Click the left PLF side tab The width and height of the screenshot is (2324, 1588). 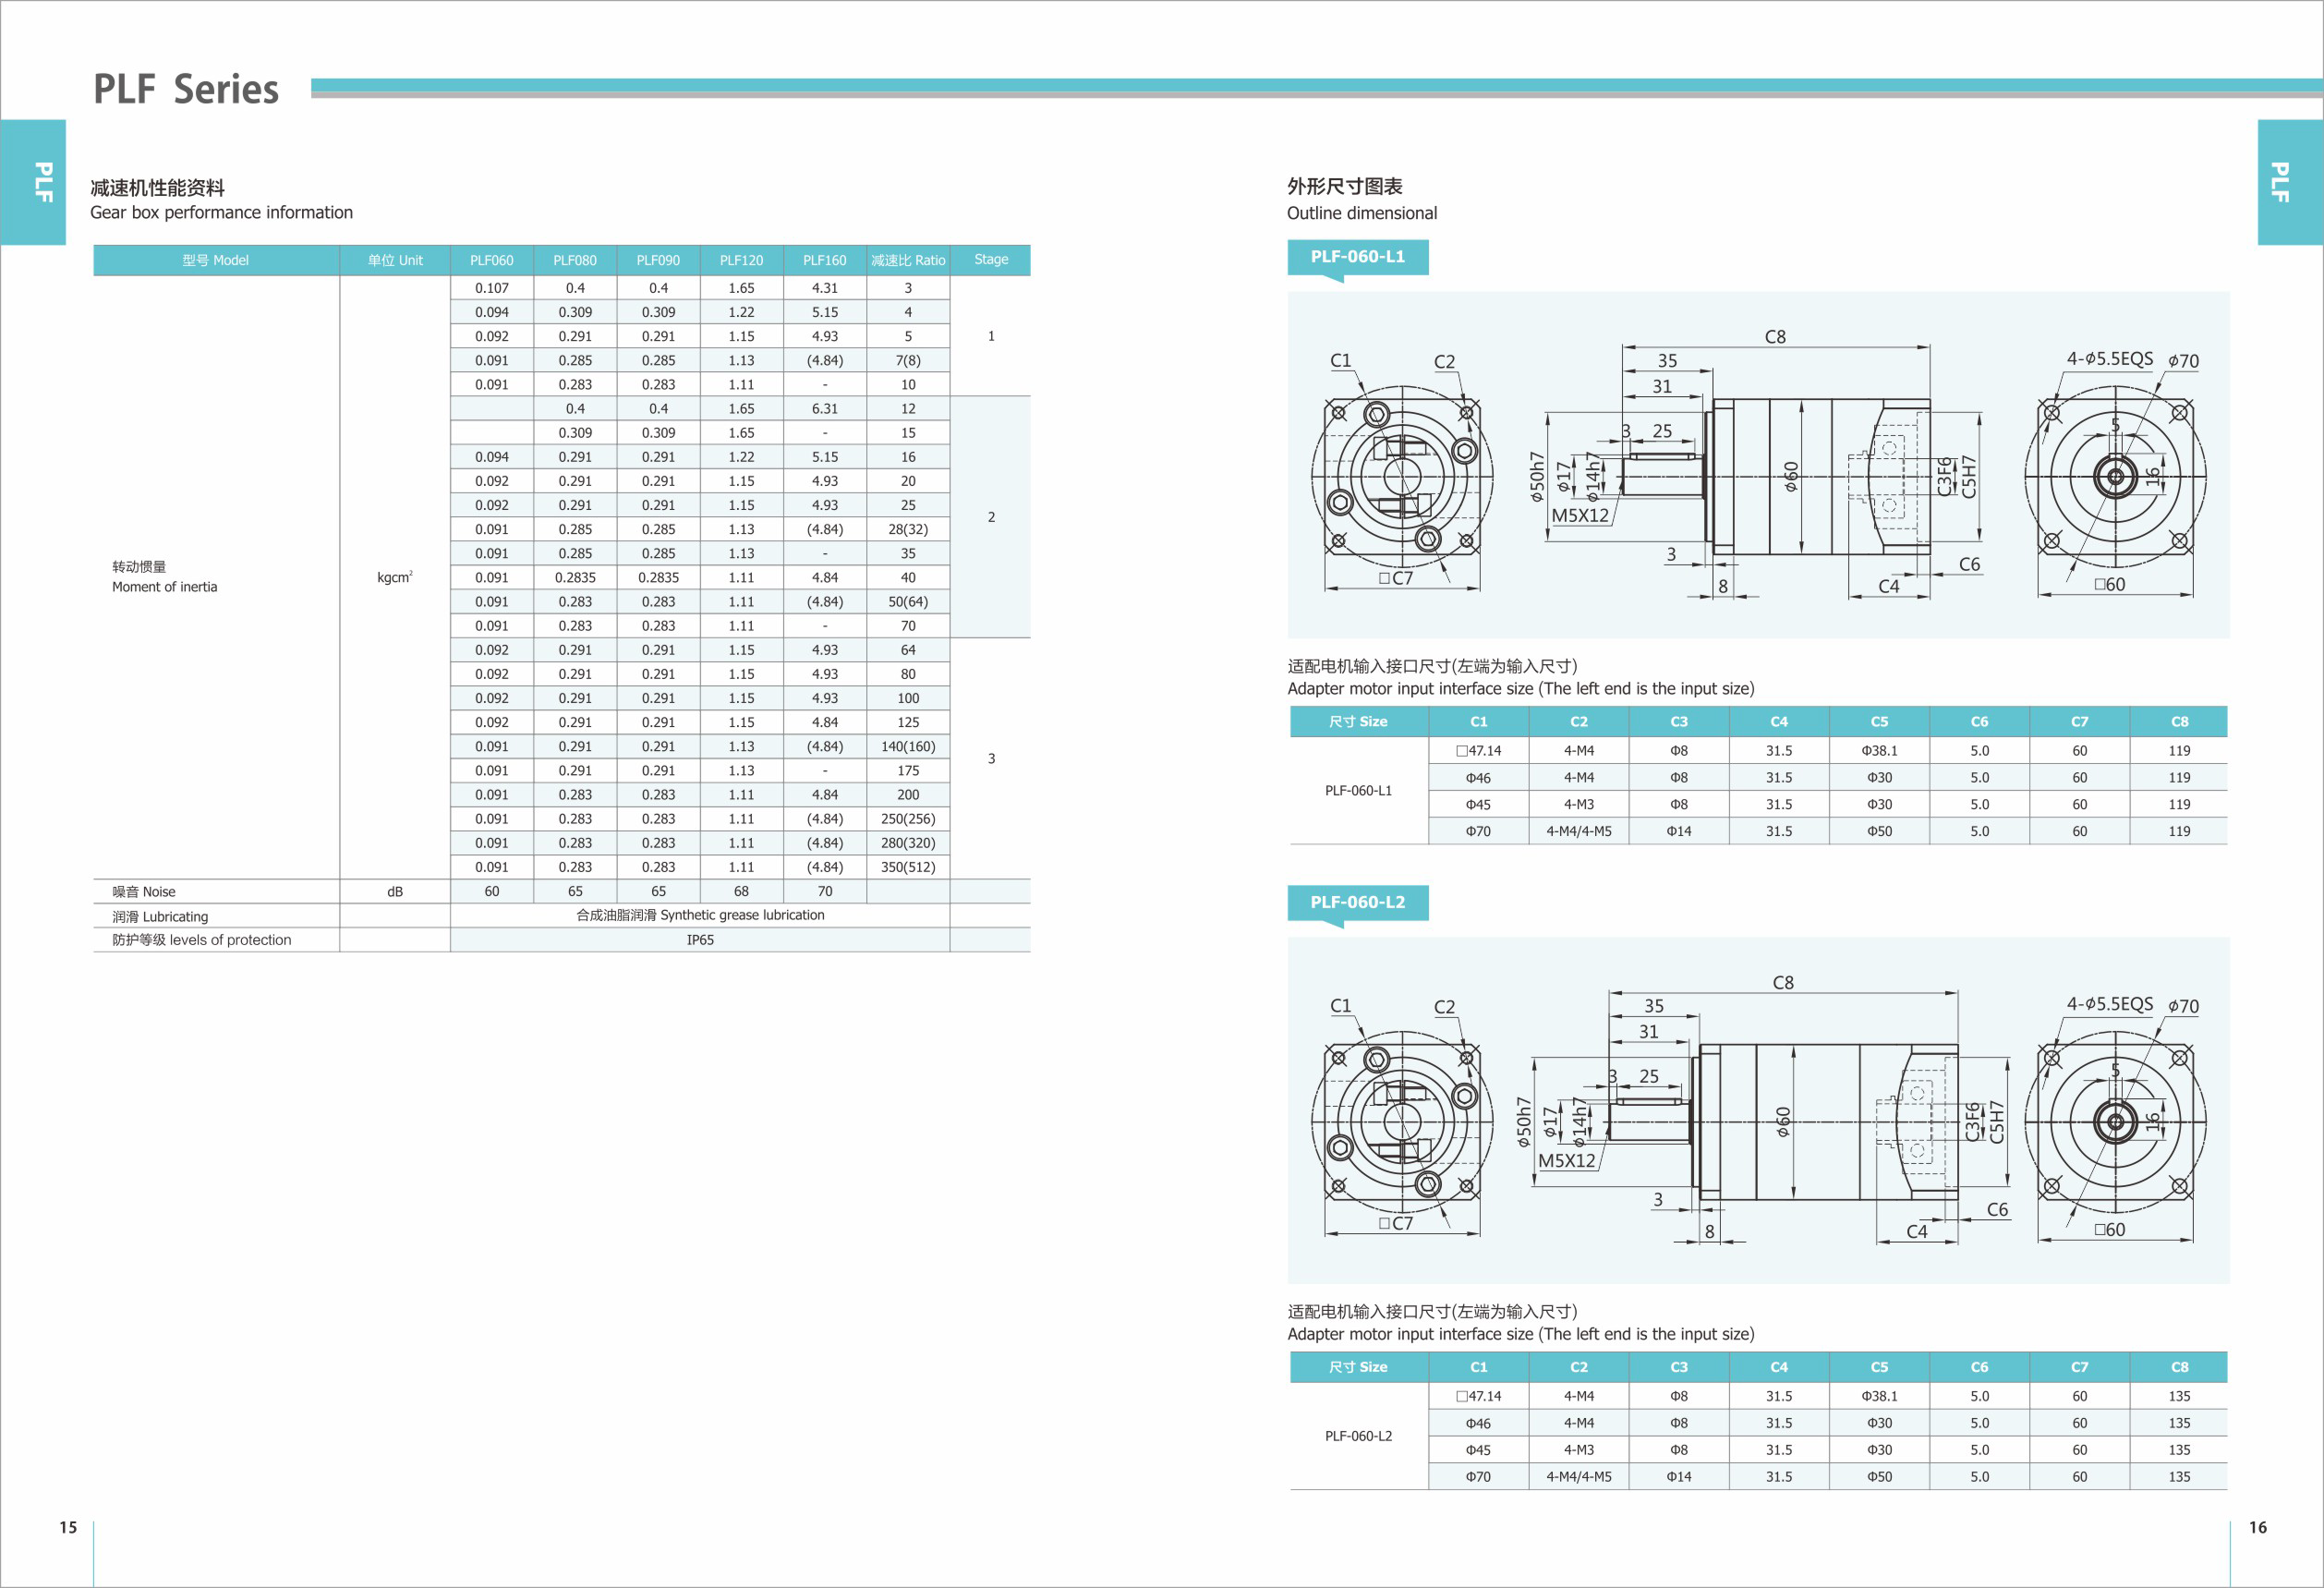42,182
